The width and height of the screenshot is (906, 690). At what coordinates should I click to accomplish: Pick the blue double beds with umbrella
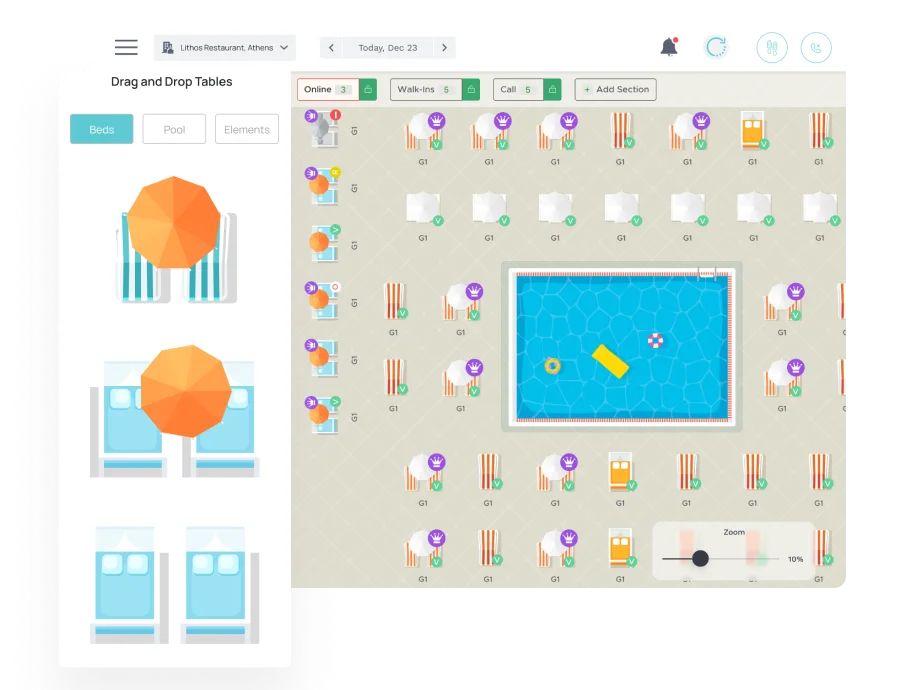pyautogui.click(x=174, y=411)
